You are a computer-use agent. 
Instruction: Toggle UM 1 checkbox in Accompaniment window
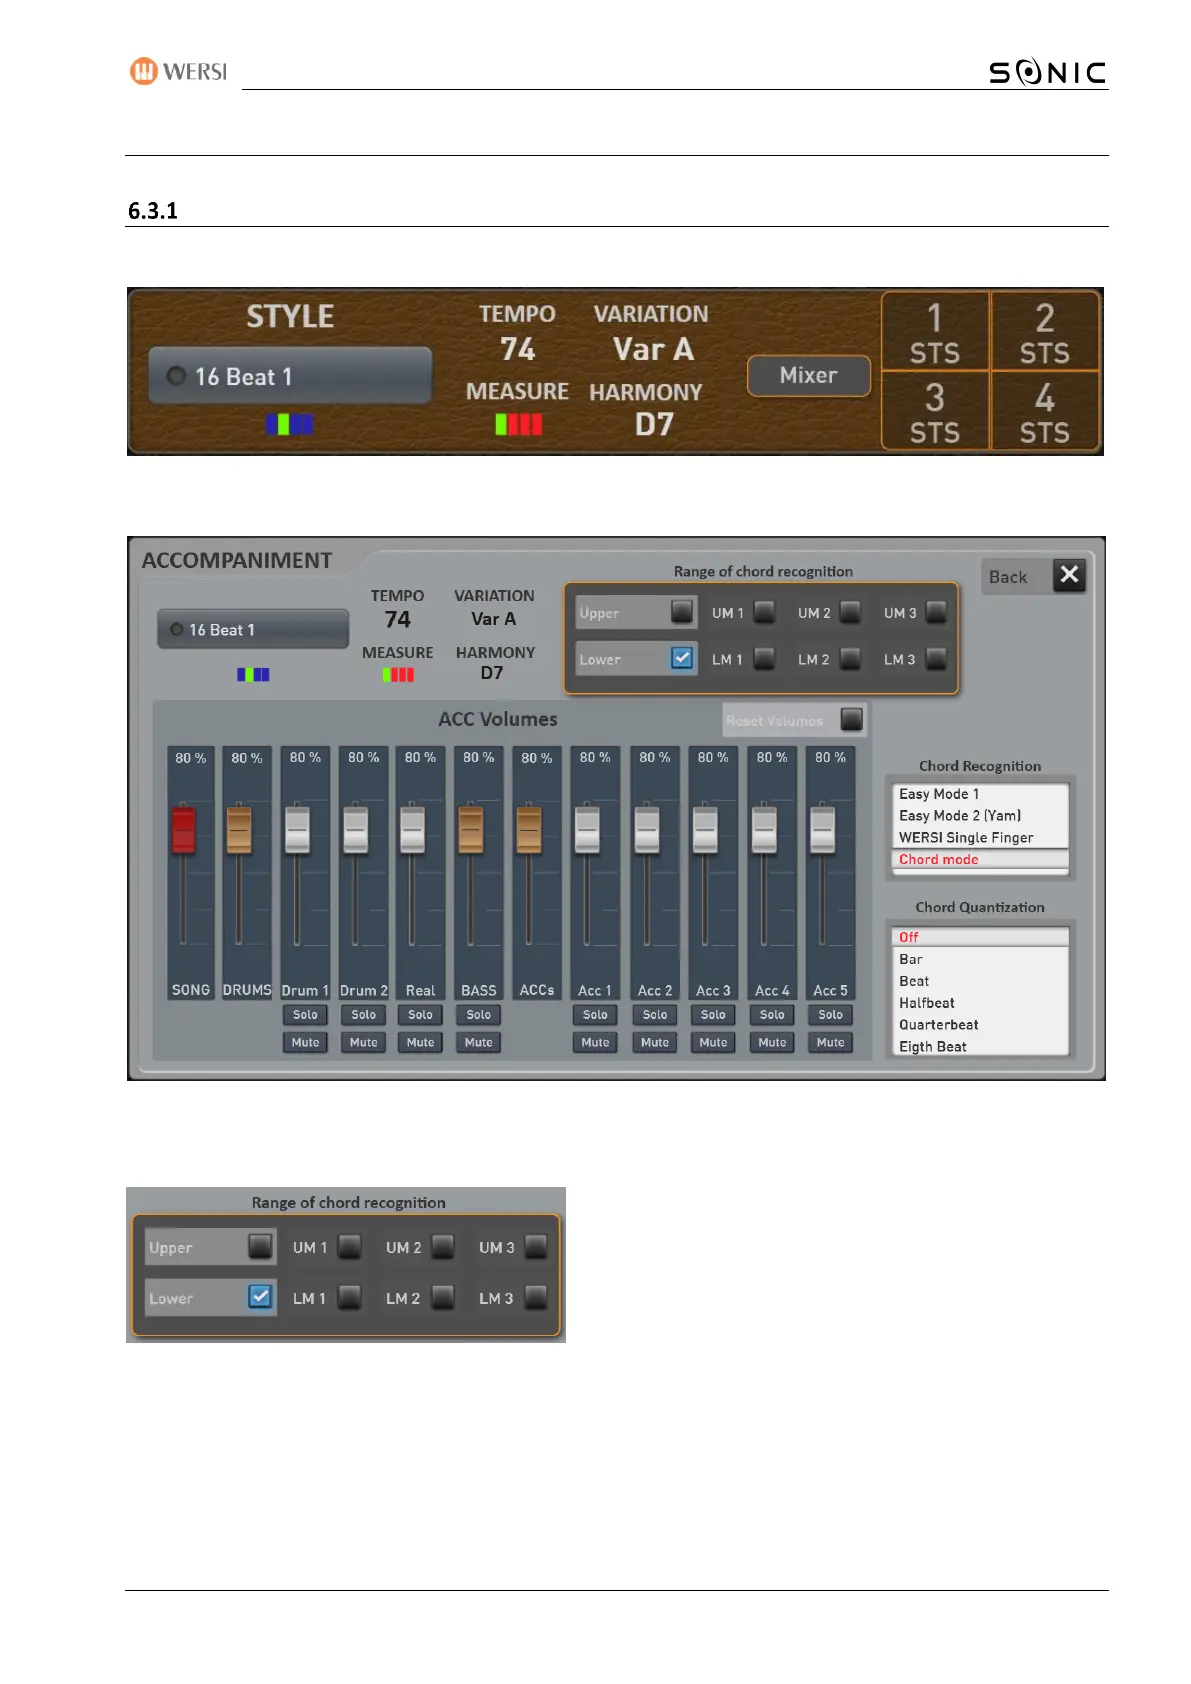pyautogui.click(x=764, y=612)
